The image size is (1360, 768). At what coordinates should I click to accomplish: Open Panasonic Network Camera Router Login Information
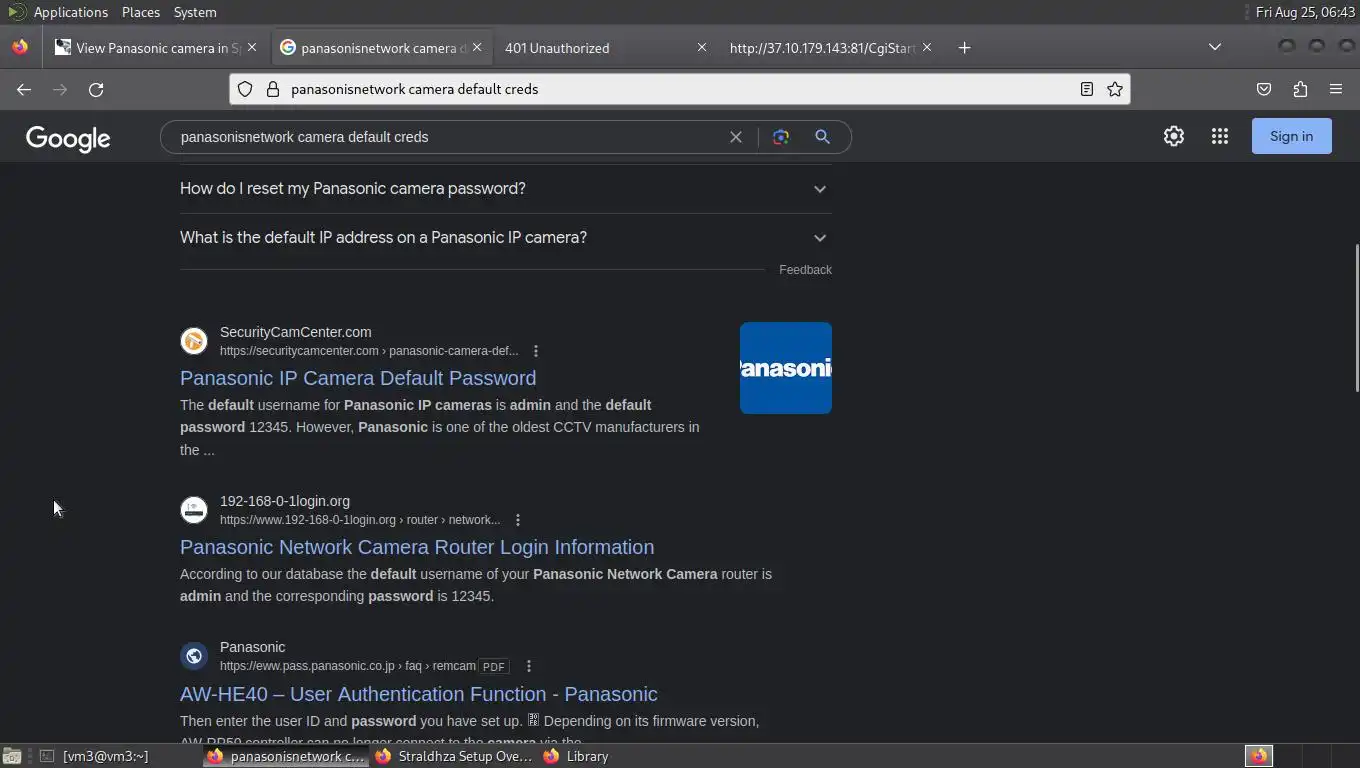417,547
